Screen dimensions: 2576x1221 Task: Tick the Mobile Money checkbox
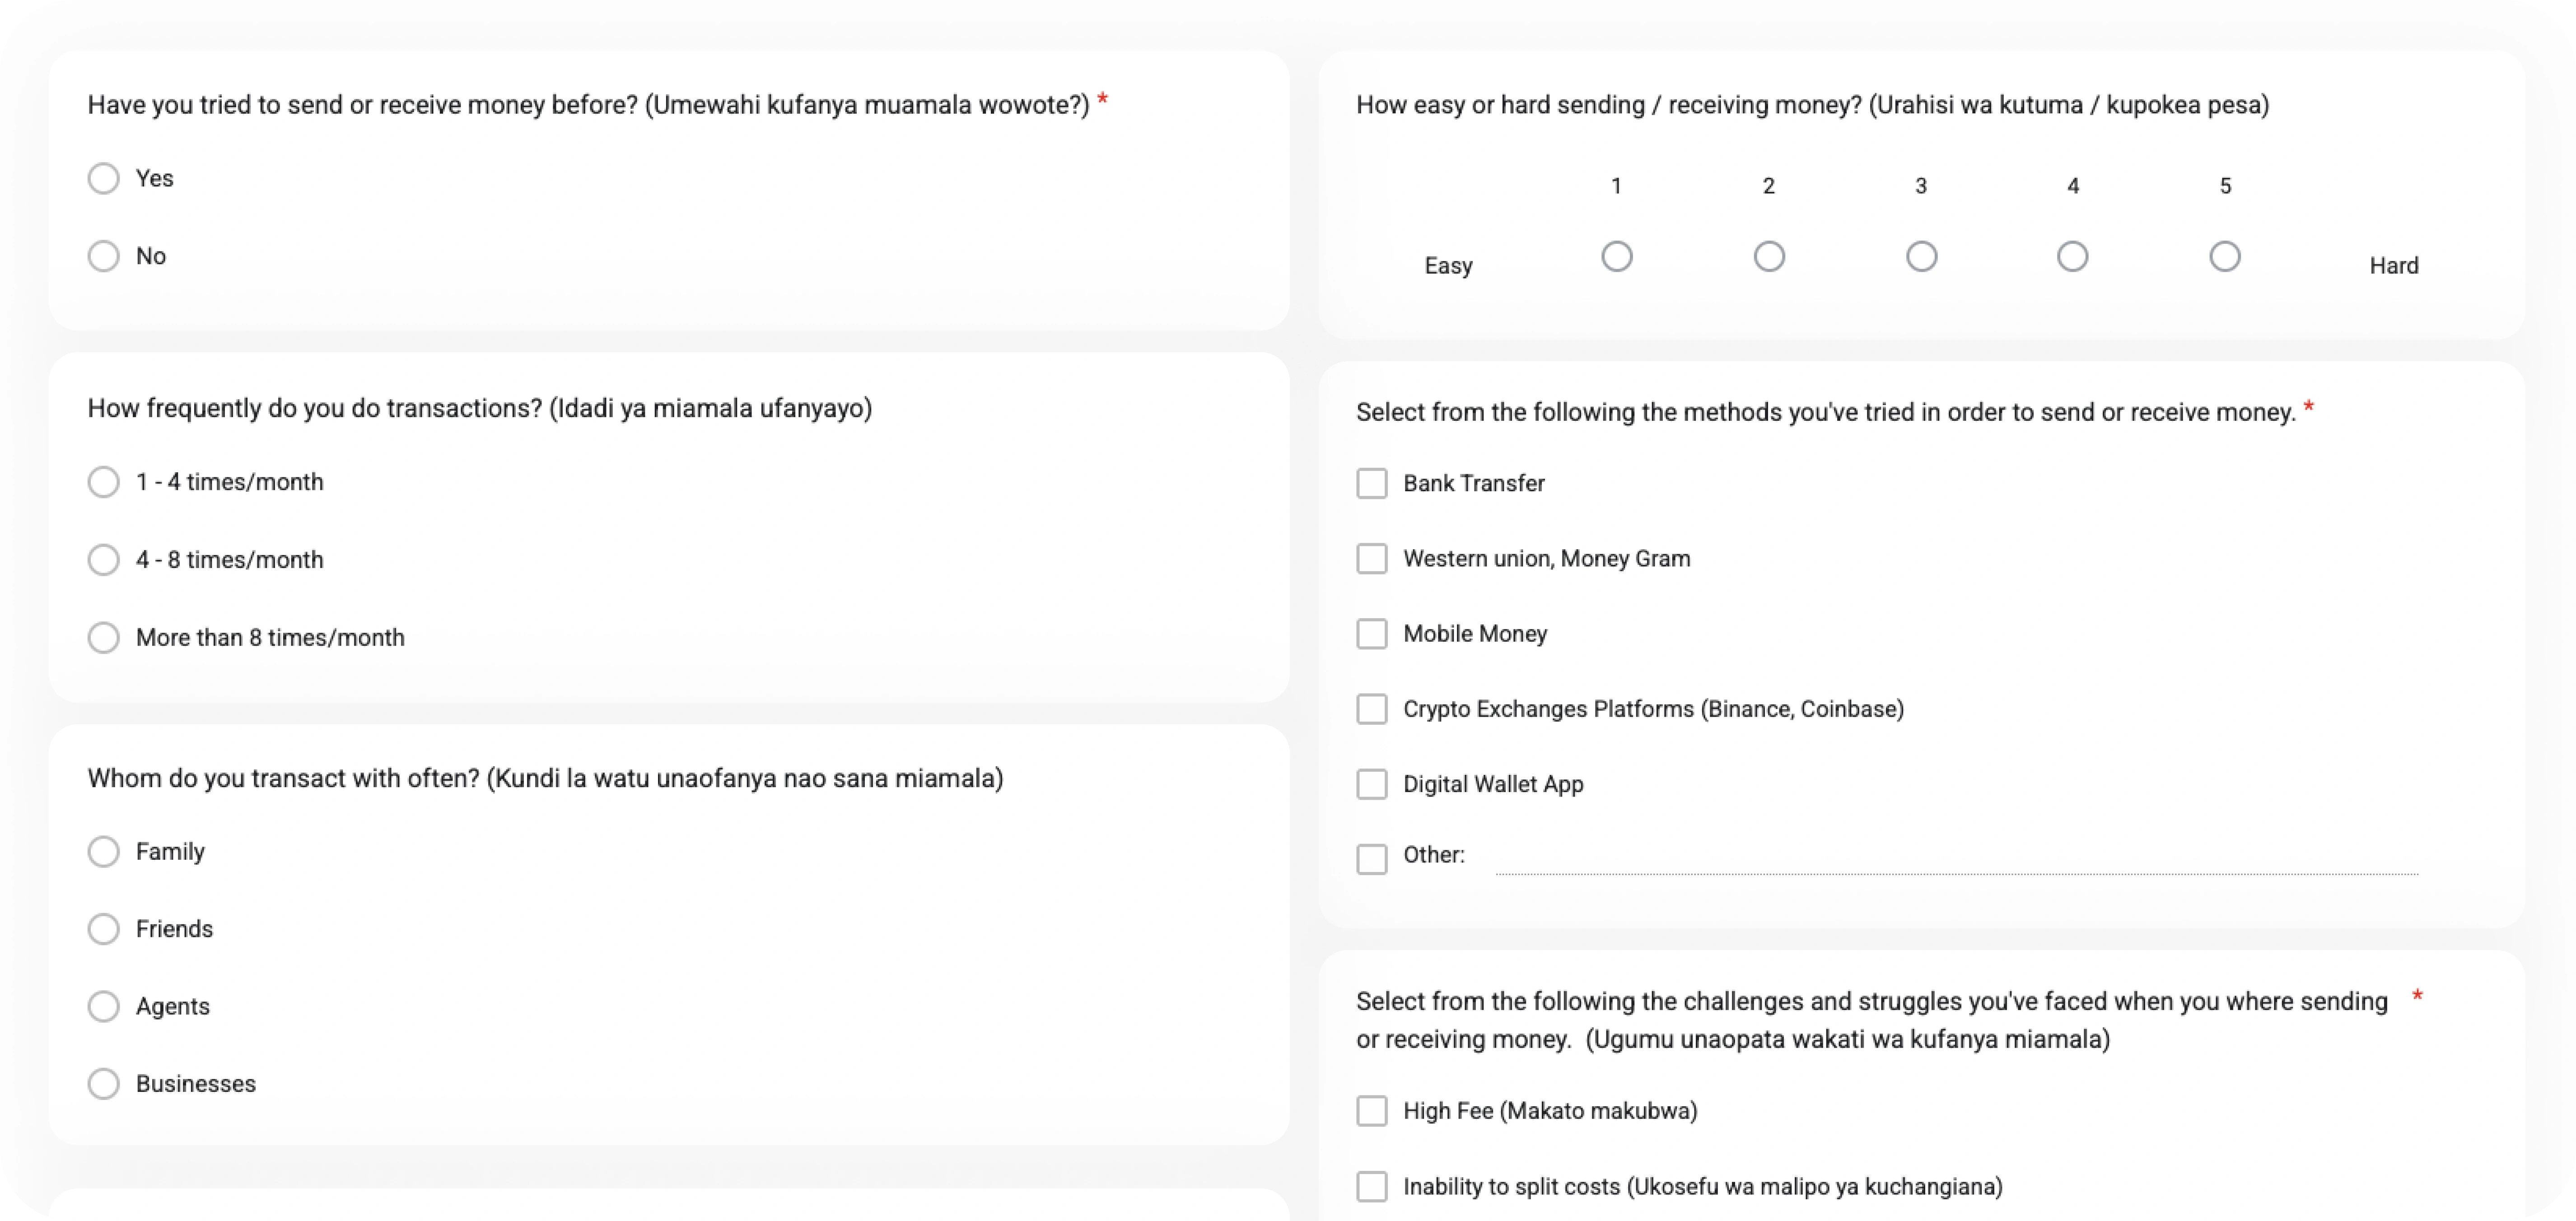(1371, 634)
